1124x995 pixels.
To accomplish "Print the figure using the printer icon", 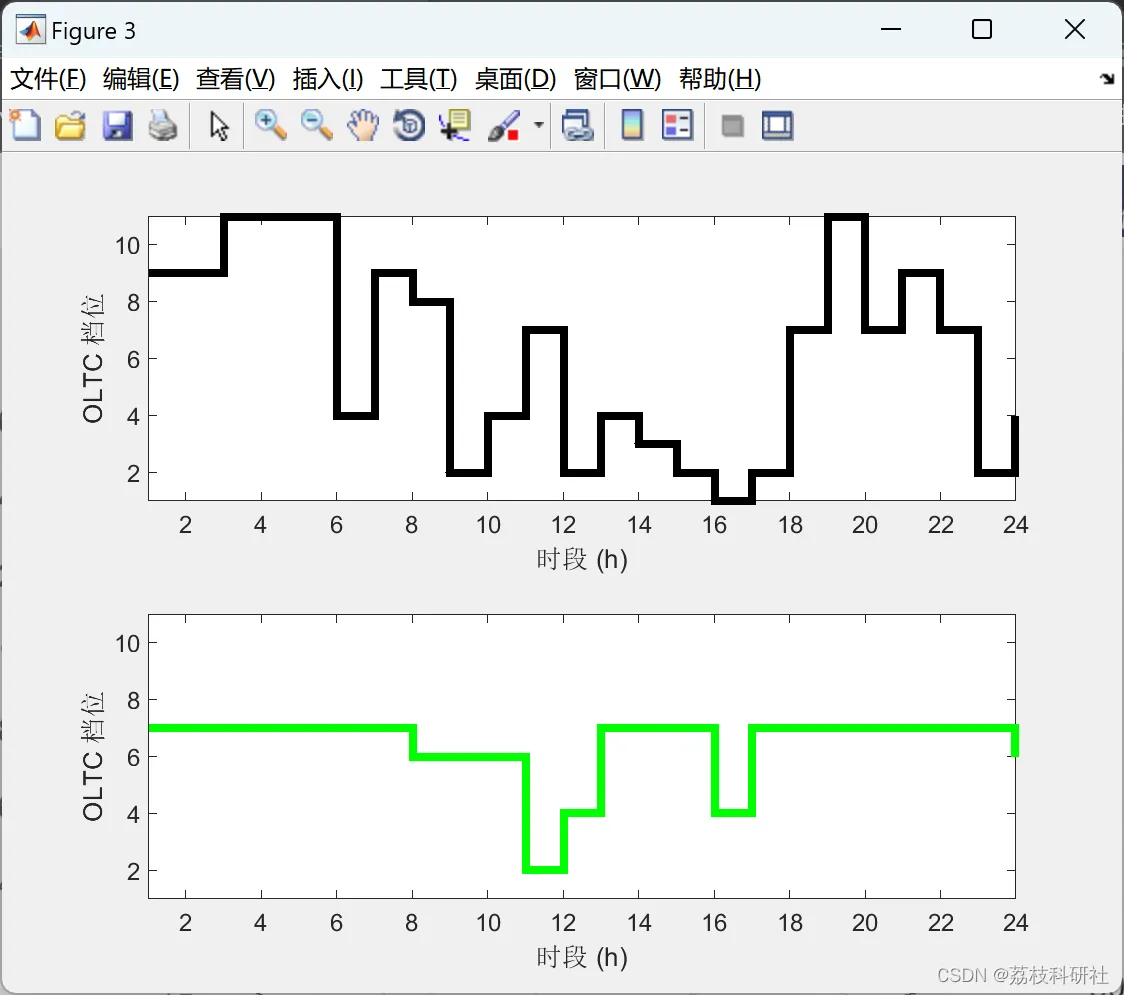I will click(163, 125).
